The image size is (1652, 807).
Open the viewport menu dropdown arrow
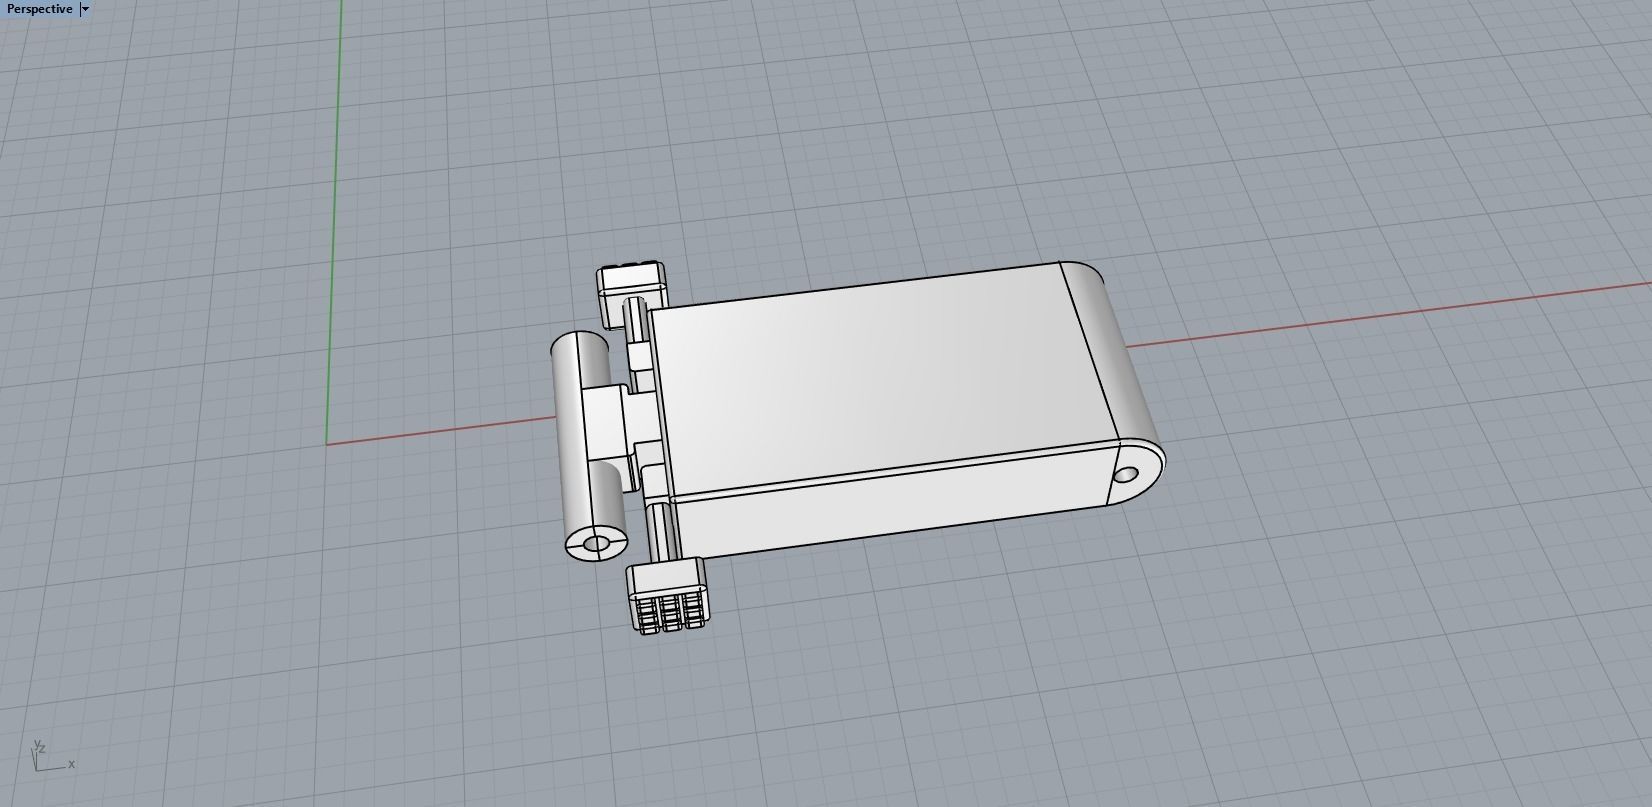85,9
